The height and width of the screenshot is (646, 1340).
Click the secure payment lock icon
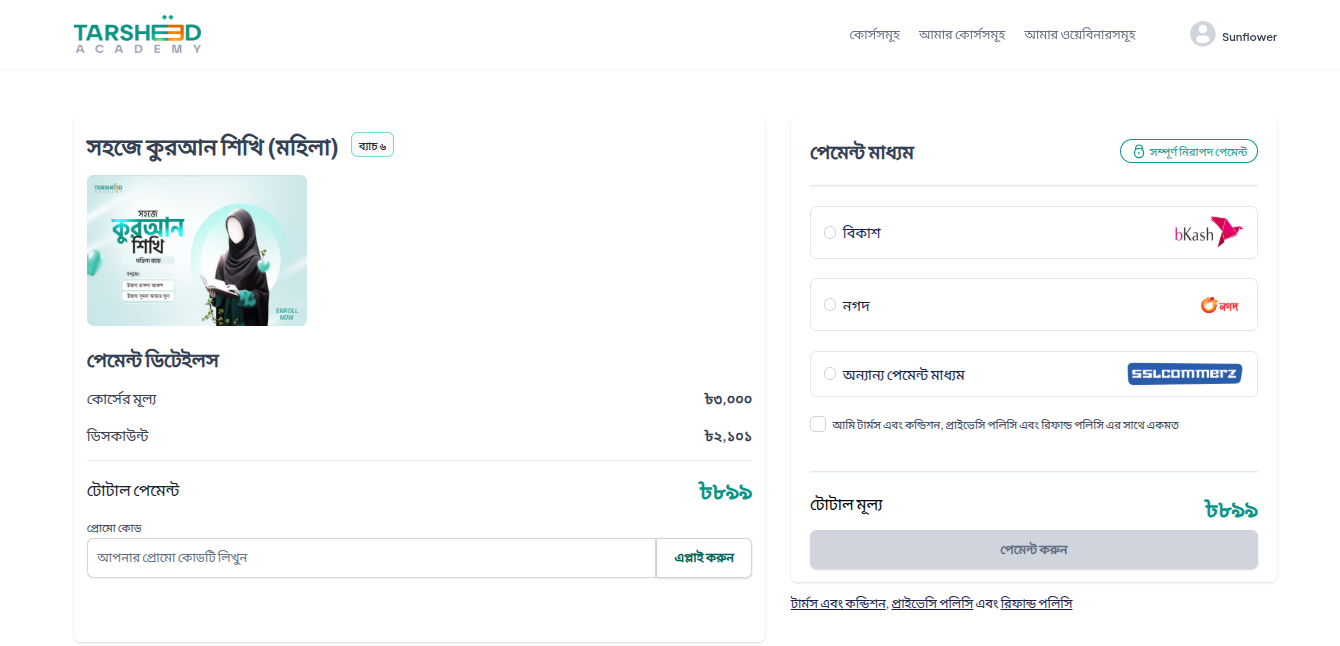click(x=1138, y=152)
